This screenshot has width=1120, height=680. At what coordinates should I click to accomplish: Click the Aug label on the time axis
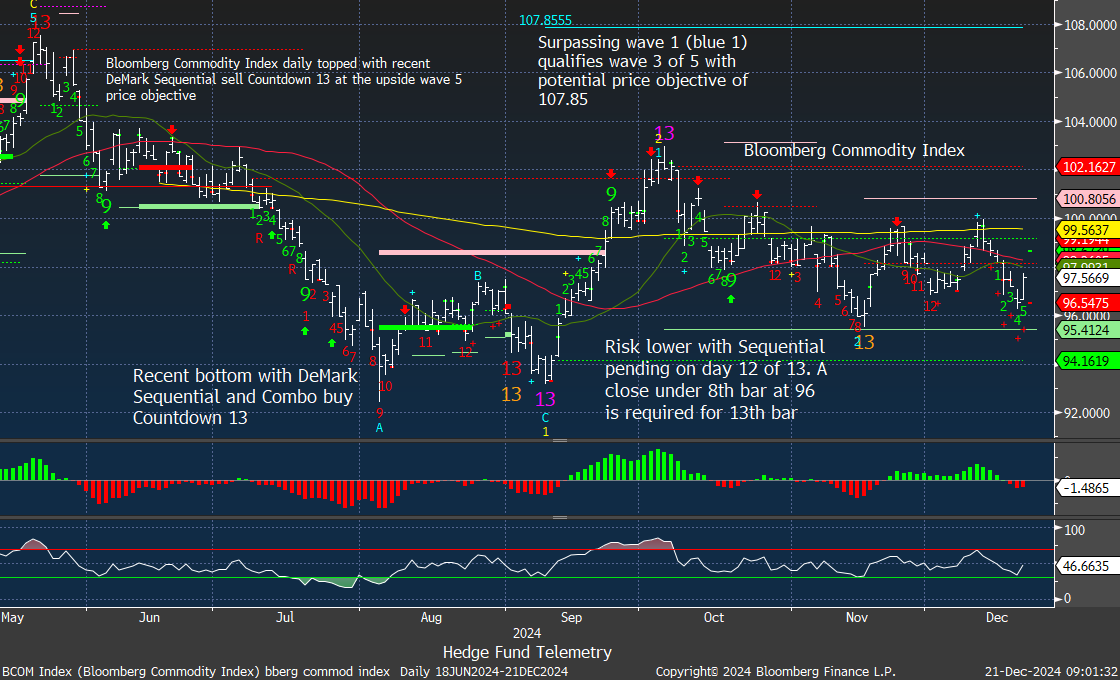(x=431, y=616)
